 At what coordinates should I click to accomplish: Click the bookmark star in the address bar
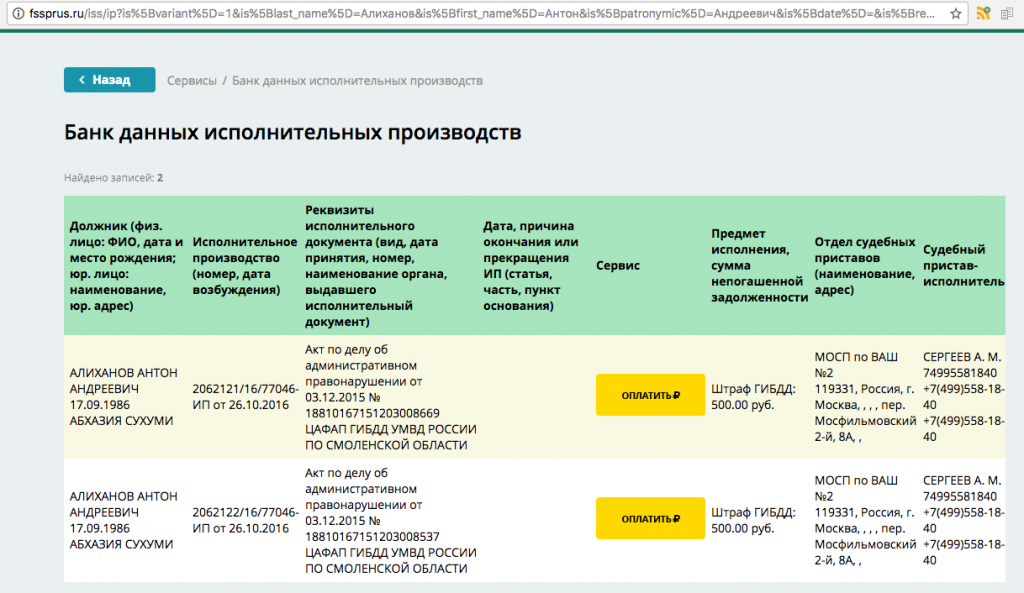(x=955, y=13)
